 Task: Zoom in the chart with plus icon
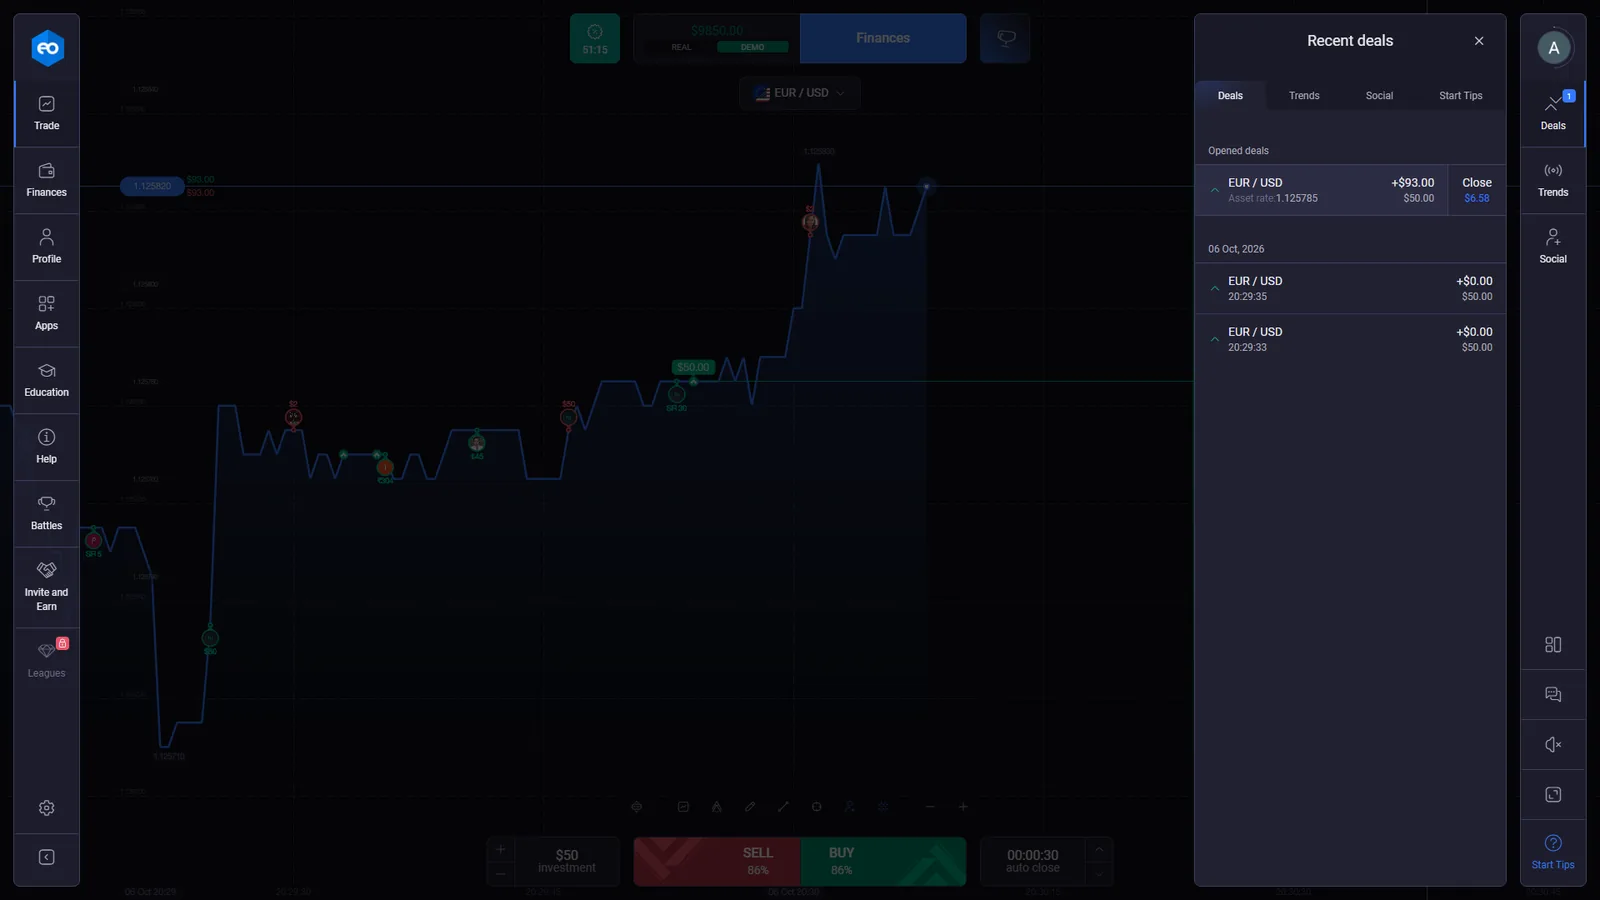coord(963,807)
